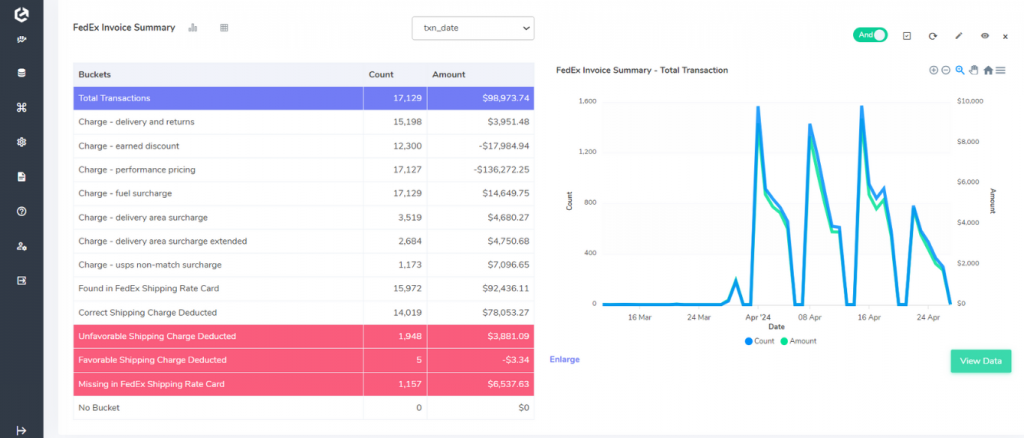Click the logout box-arrow icon in sidebar
This screenshot has height=438, width=1024.
click(x=22, y=280)
